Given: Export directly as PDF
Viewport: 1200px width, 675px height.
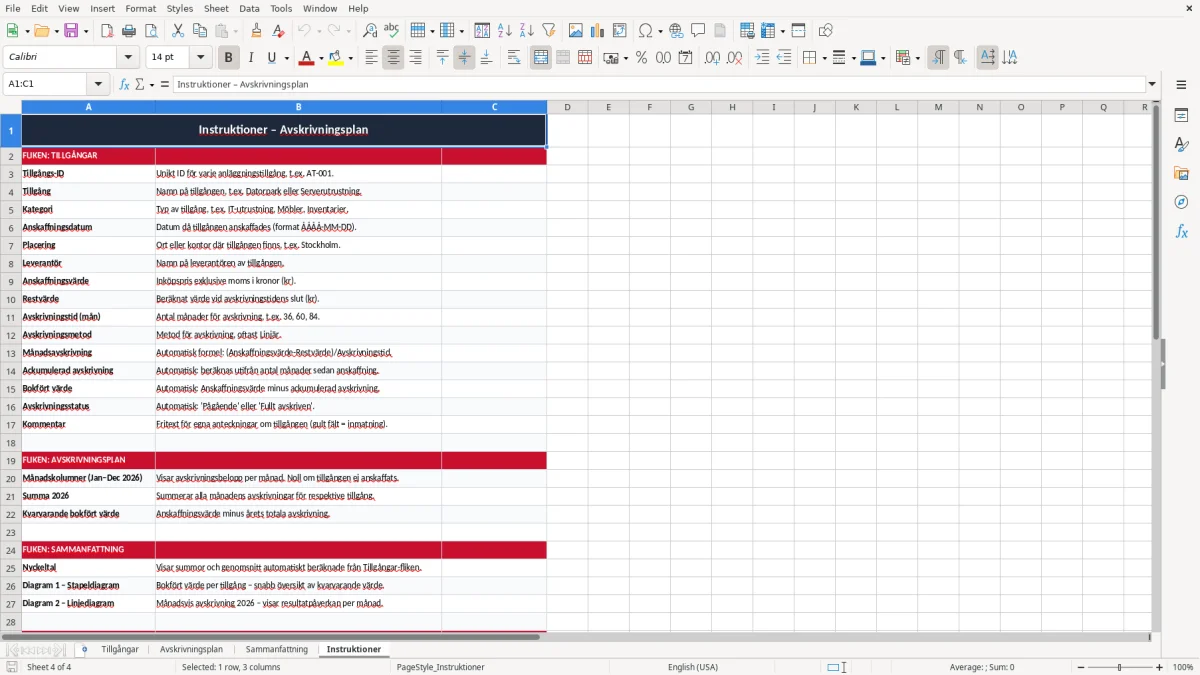Looking at the screenshot, I should click(107, 31).
